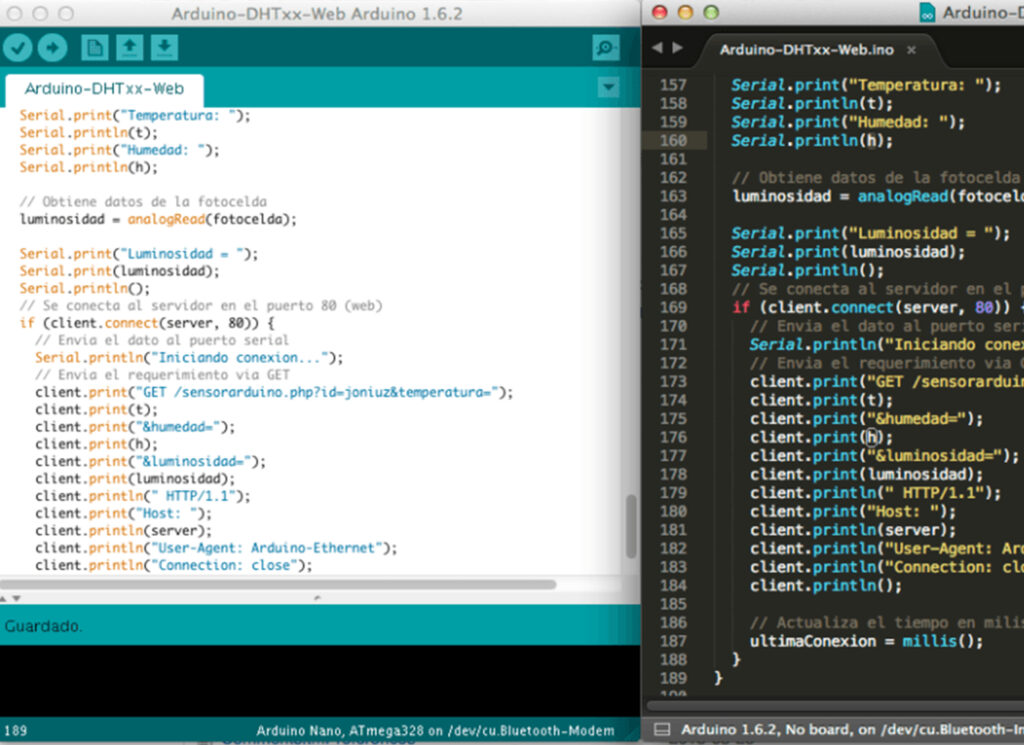Click the Arduino file icon in Sublime title bar
The height and width of the screenshot is (745, 1024).
927,12
